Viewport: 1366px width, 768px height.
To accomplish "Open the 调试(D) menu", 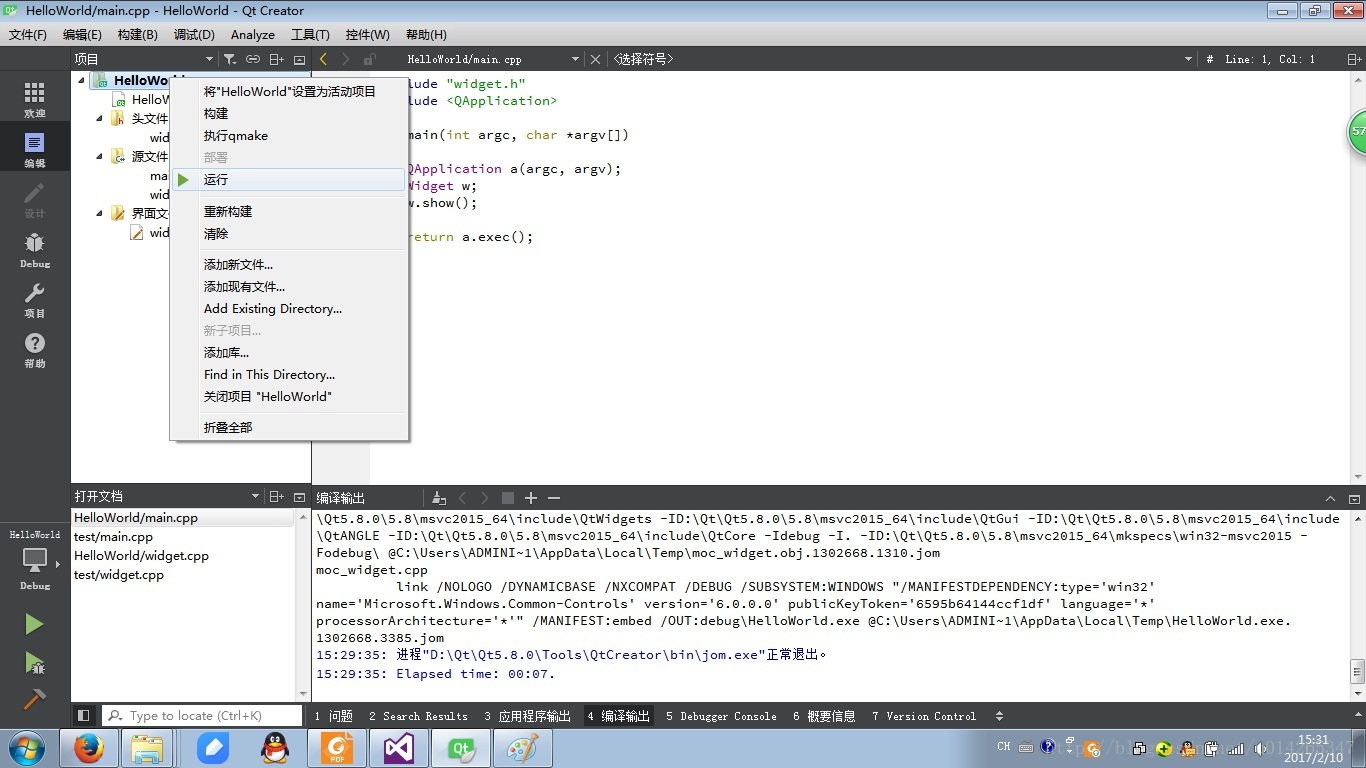I will point(193,34).
